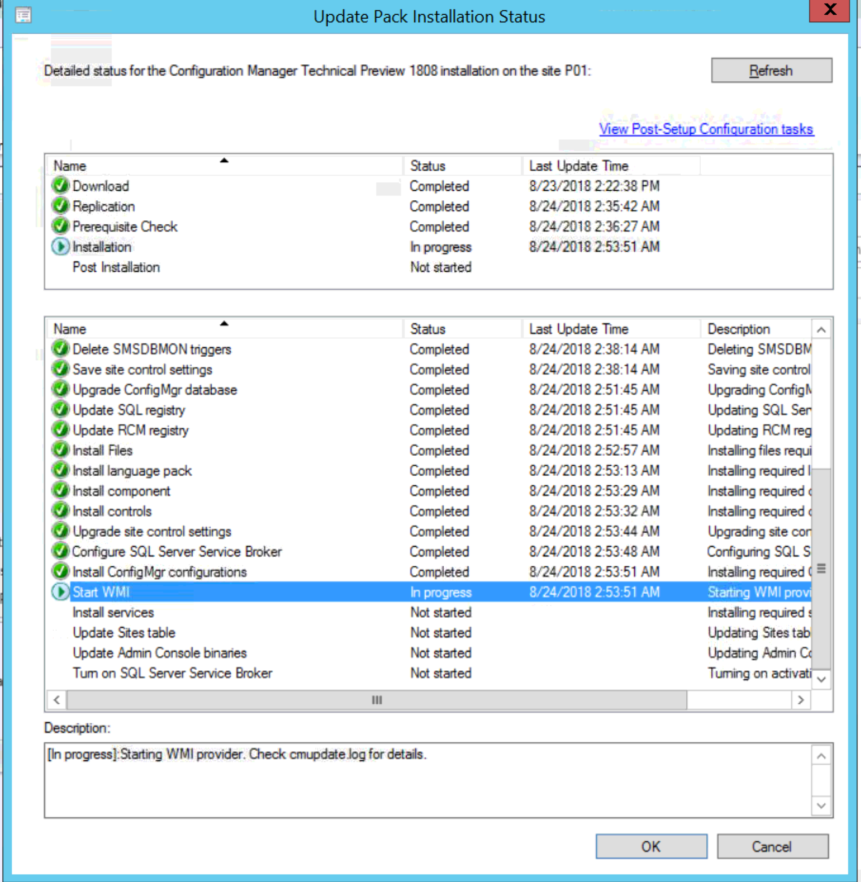Image resolution: width=861 pixels, height=882 pixels.
Task: Click in-progress arrow icon beside Installation
Action: point(60,246)
